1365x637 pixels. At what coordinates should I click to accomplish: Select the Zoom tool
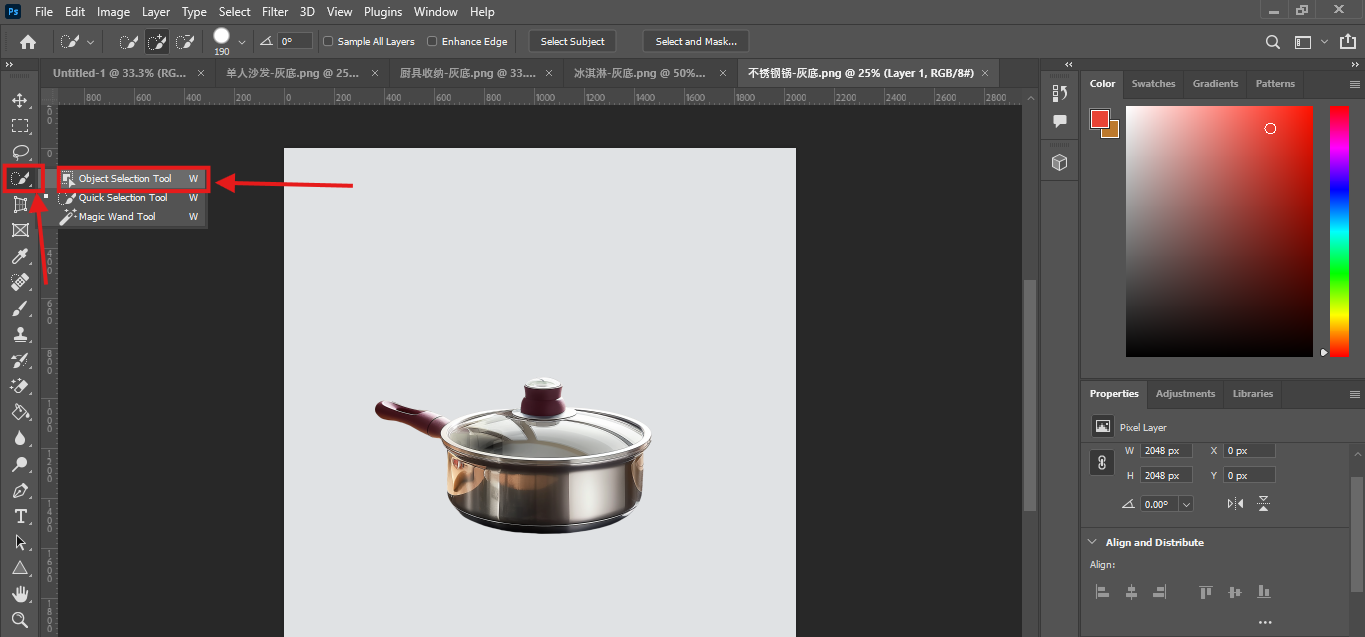coord(20,620)
